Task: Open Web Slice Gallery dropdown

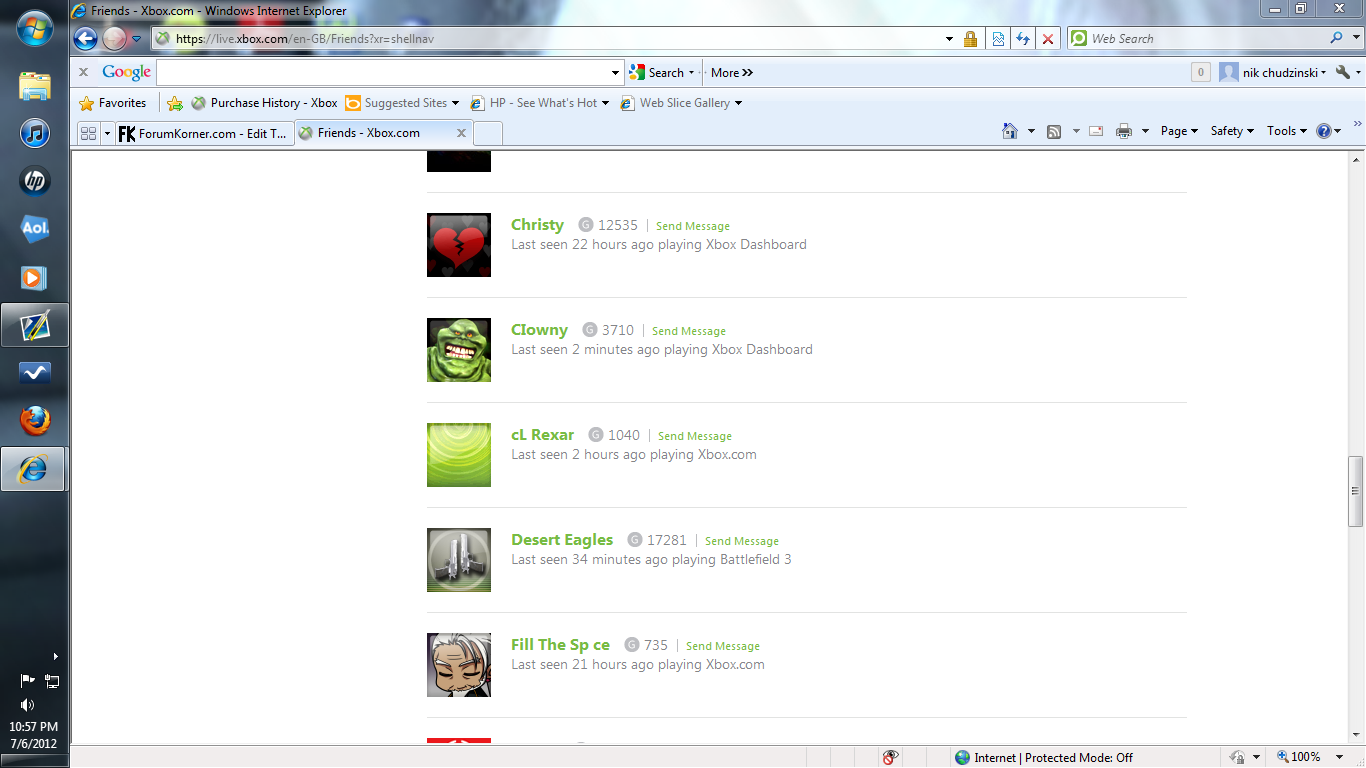Action: (738, 103)
